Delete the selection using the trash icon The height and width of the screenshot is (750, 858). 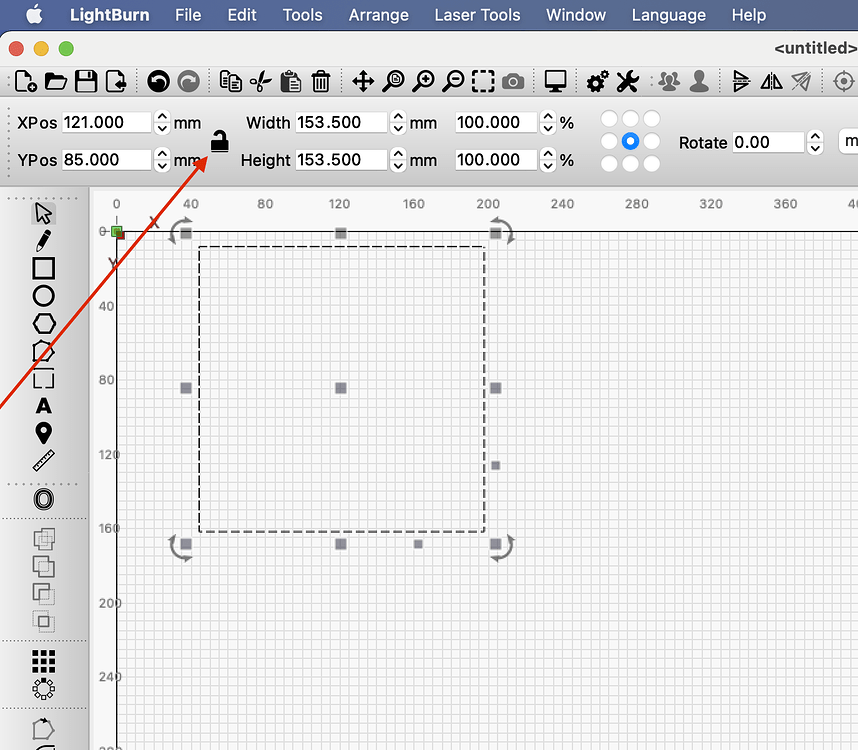click(320, 81)
